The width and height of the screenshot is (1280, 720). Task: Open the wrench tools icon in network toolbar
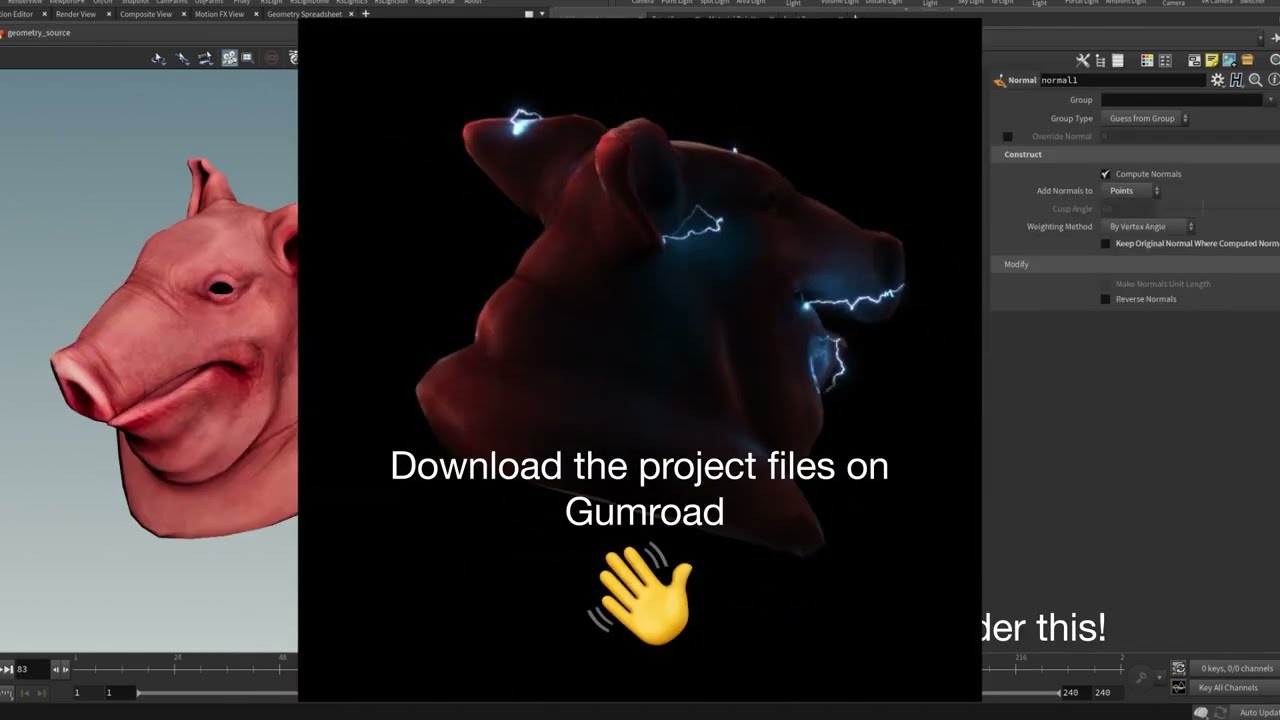(1082, 61)
